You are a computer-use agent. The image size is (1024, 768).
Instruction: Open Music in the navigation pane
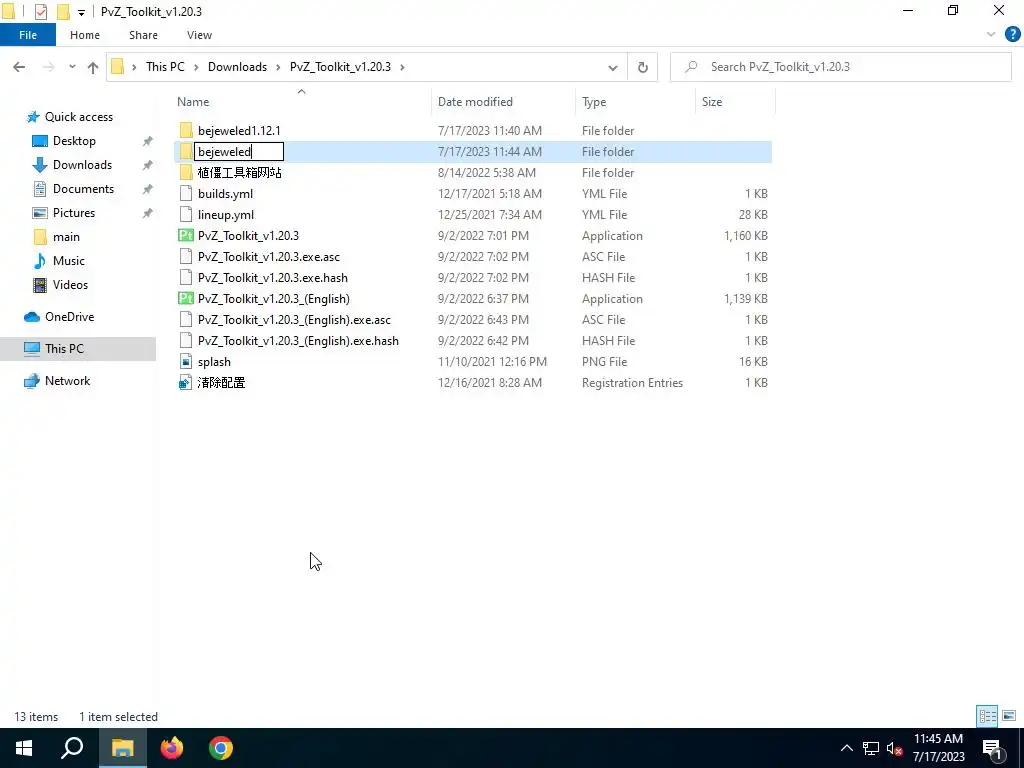point(69,261)
